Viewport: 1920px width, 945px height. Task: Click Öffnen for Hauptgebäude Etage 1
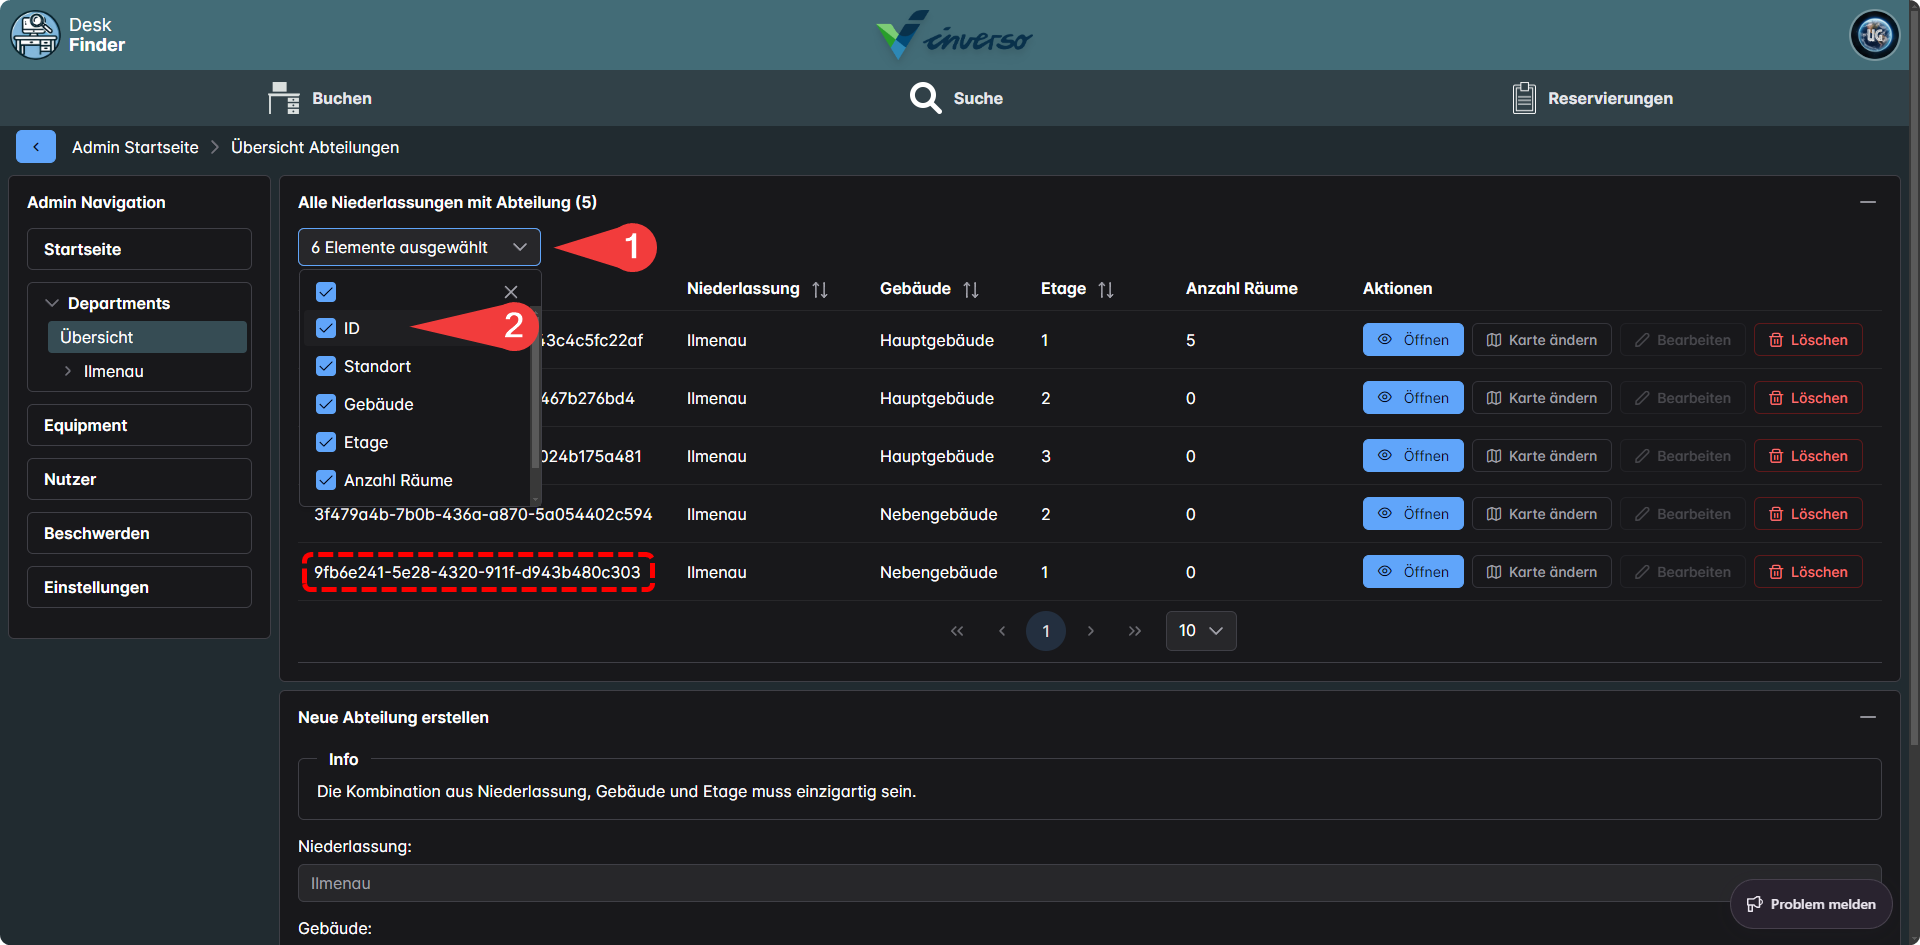(x=1413, y=340)
